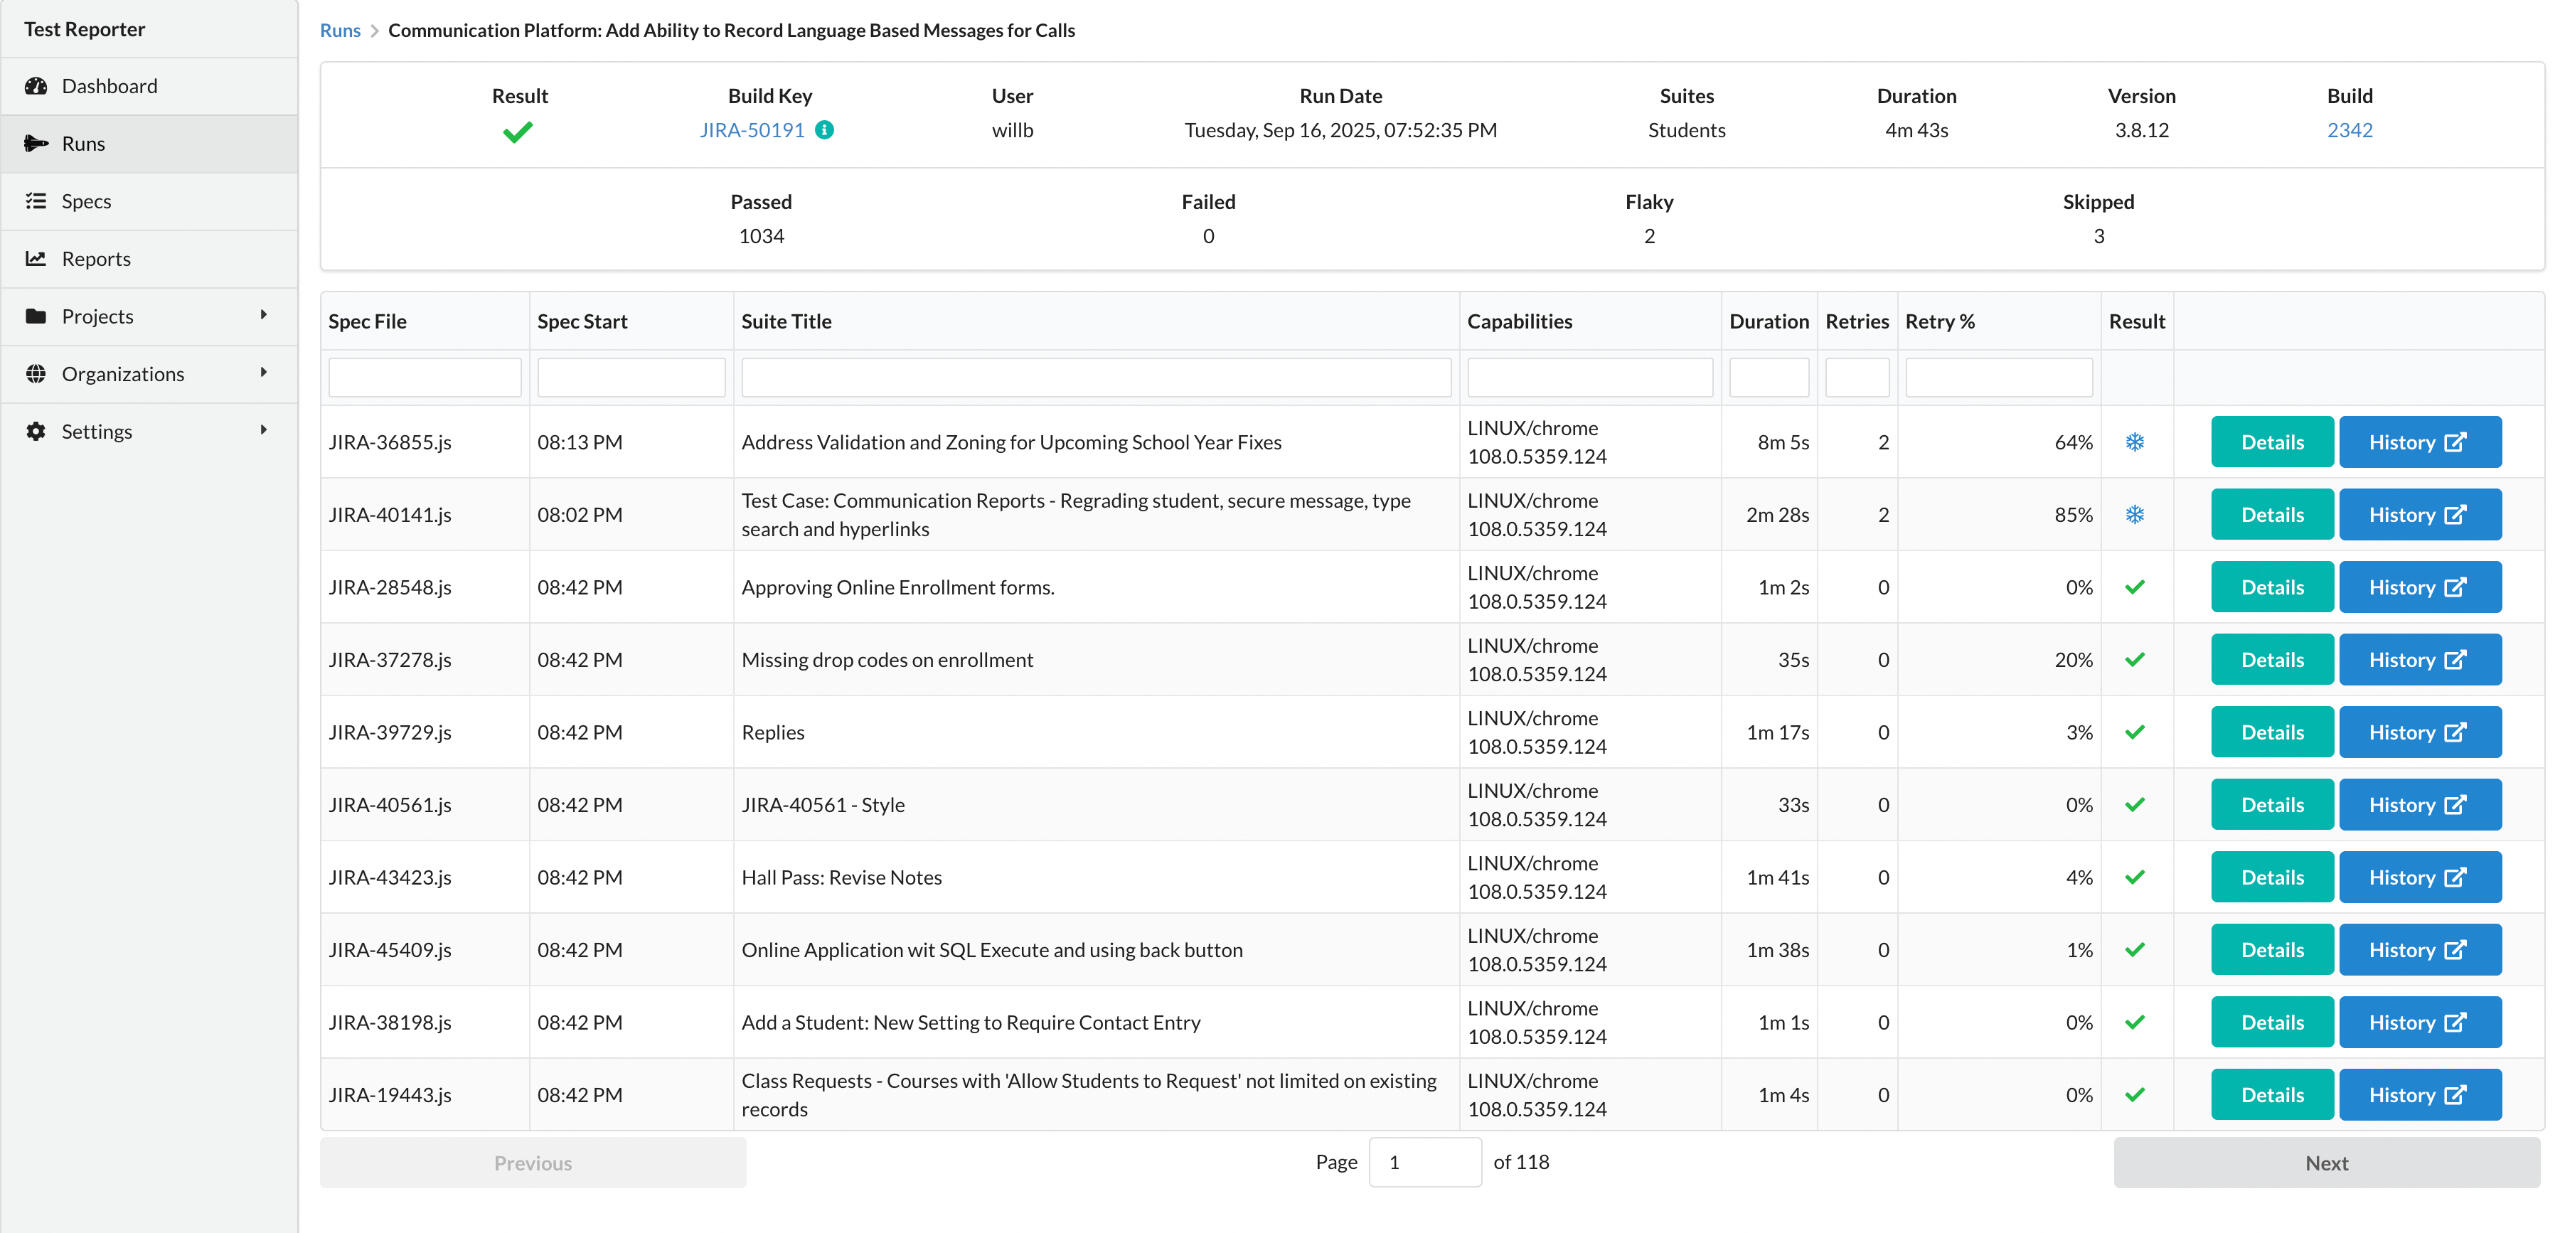Open History for JIRA-39729.js

pyautogui.click(x=2419, y=732)
